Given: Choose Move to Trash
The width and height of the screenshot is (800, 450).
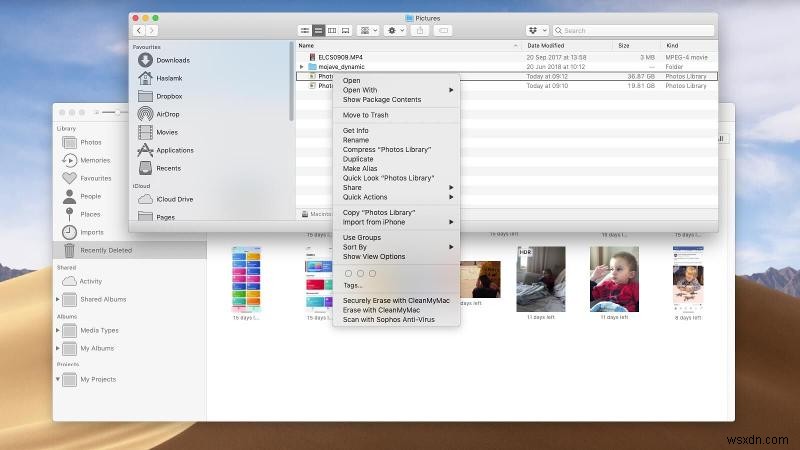Looking at the screenshot, I should (x=396, y=115).
